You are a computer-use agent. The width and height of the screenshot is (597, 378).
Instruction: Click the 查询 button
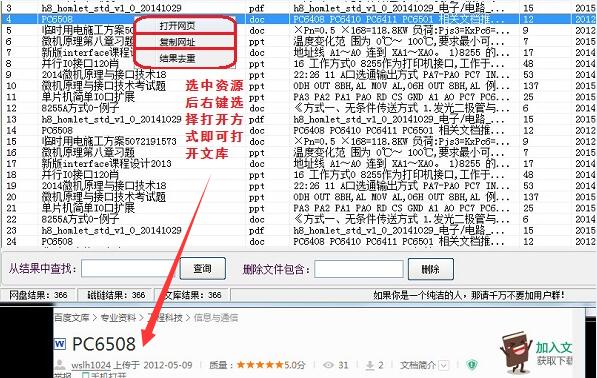click(203, 269)
